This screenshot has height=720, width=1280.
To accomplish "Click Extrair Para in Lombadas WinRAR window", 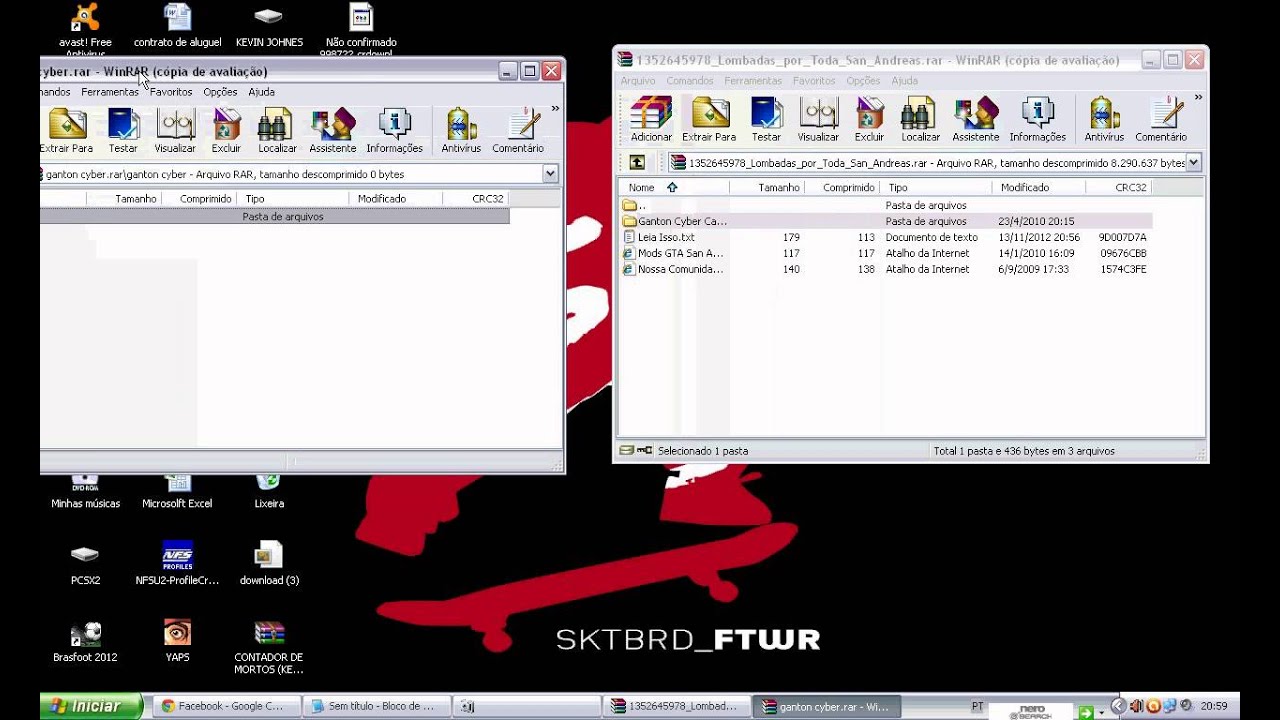I will (709, 119).
